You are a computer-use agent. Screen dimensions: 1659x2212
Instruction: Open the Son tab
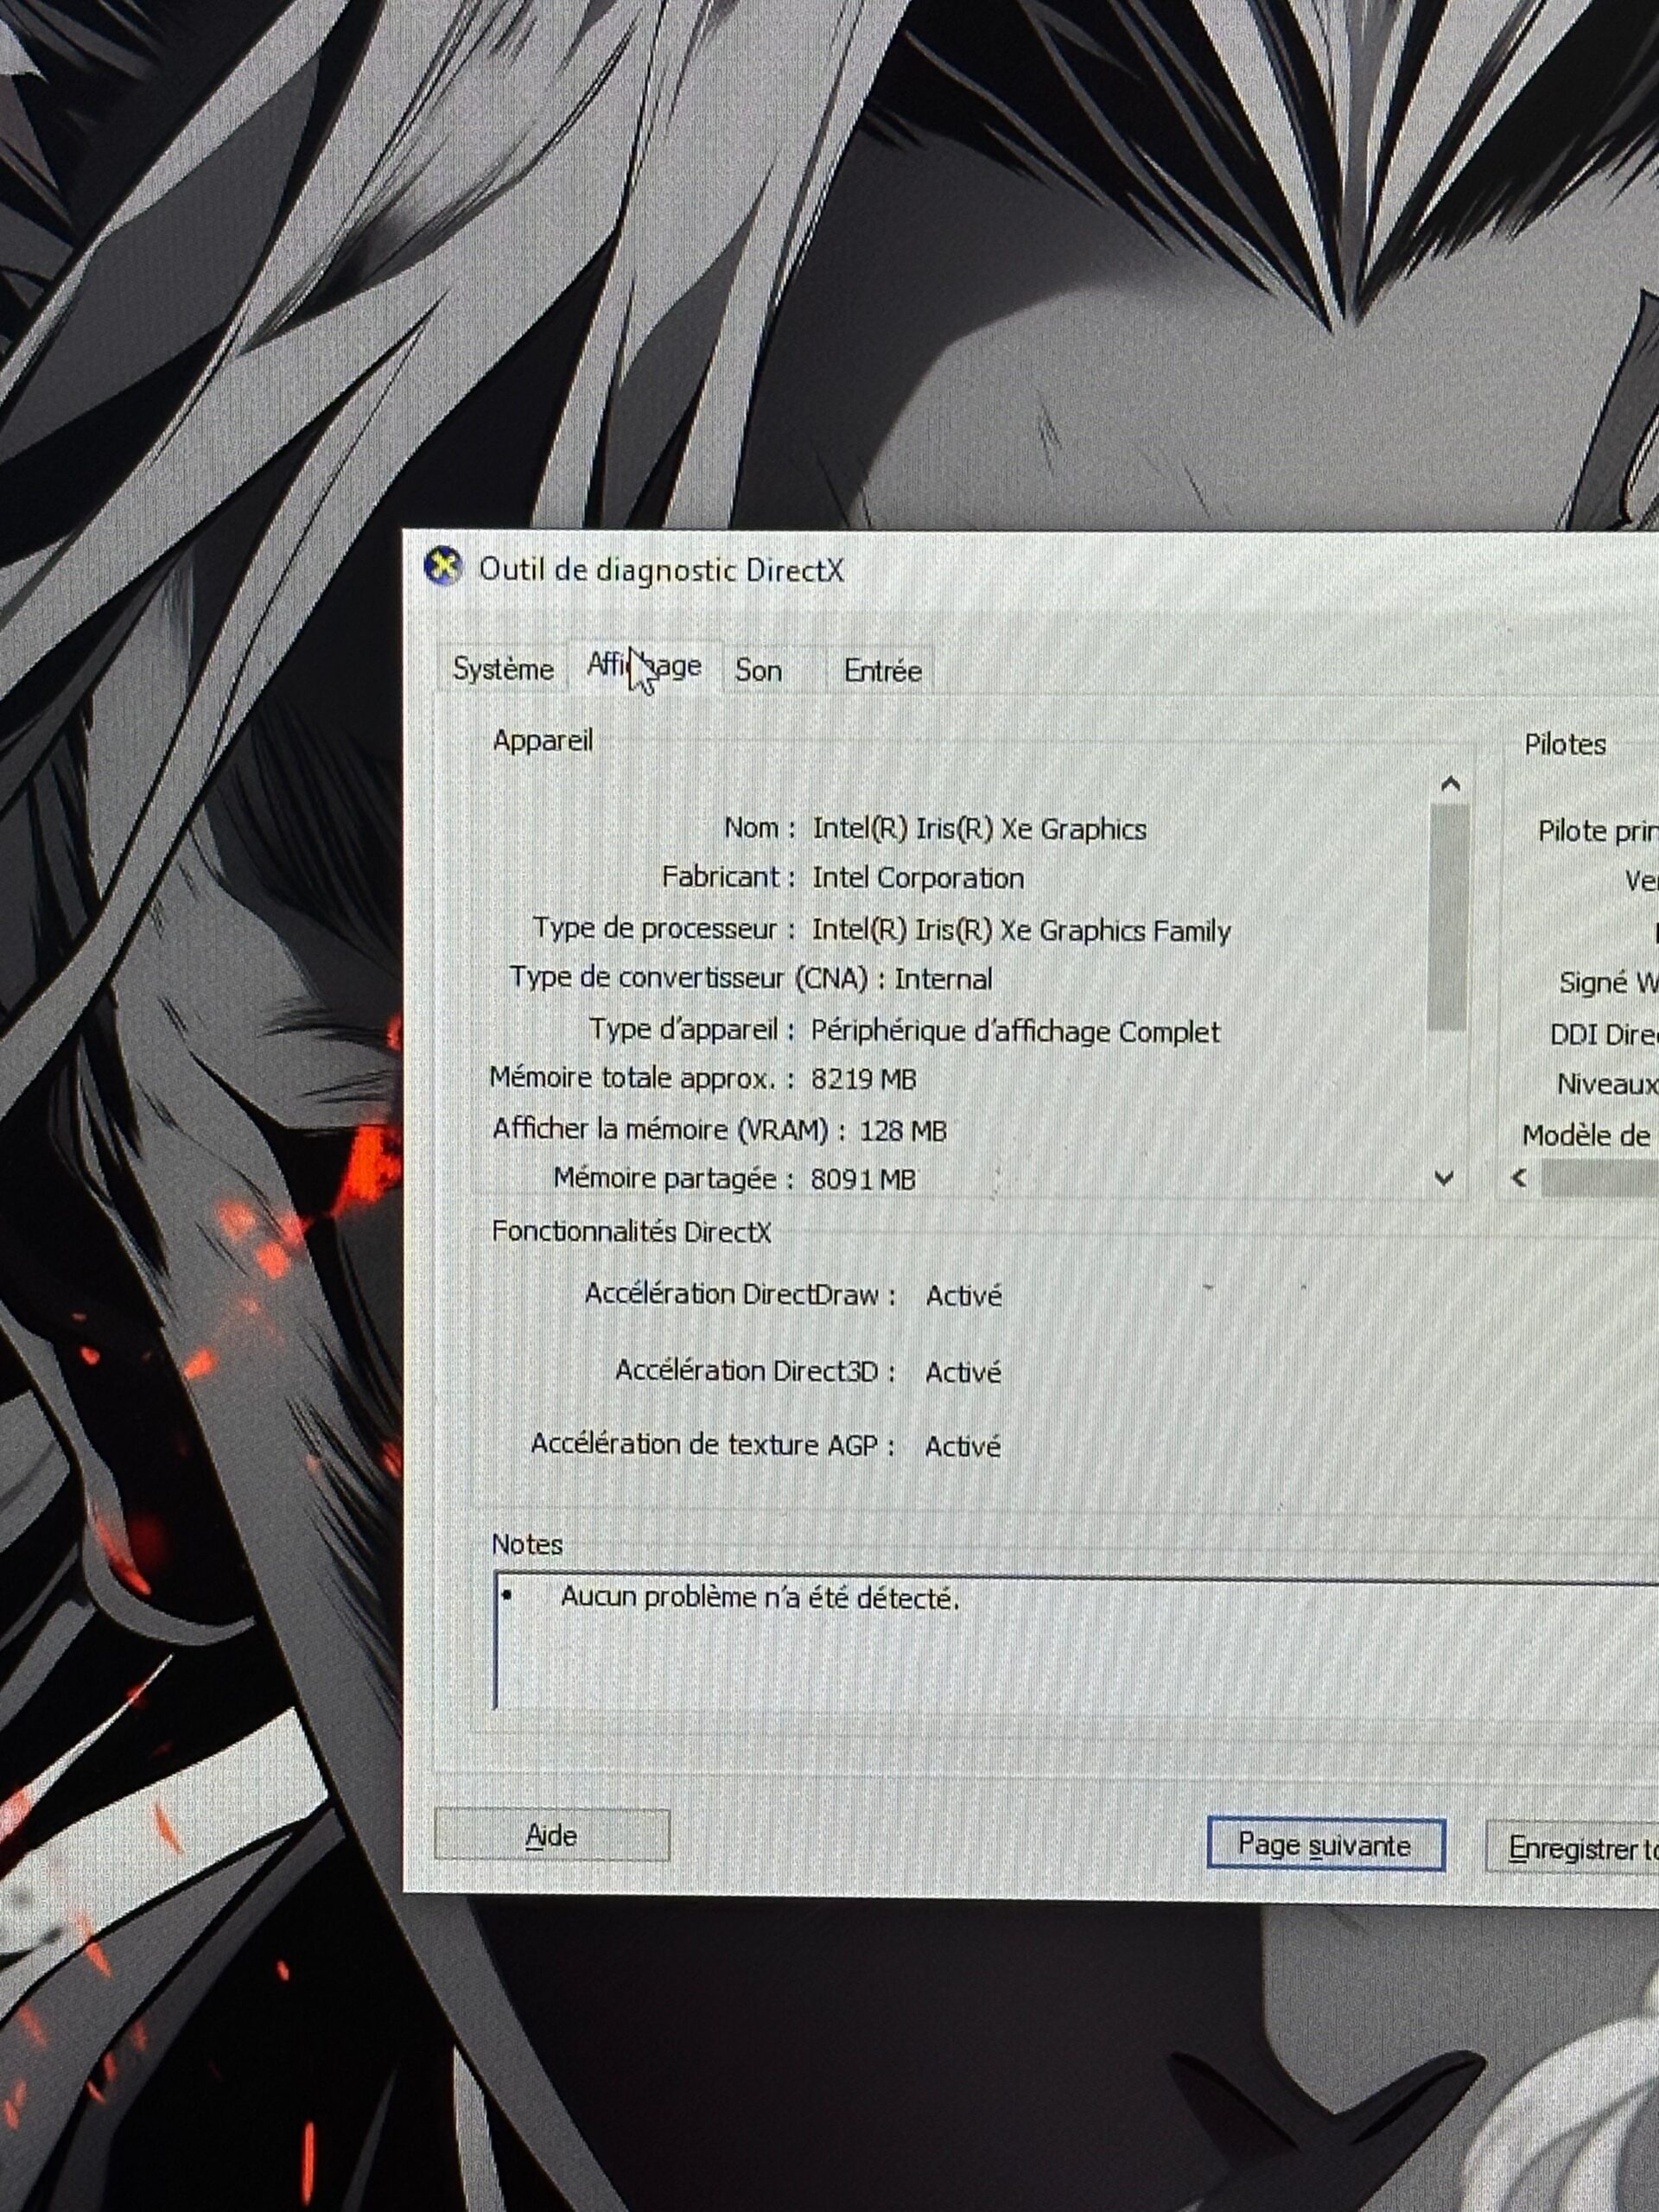coord(759,670)
